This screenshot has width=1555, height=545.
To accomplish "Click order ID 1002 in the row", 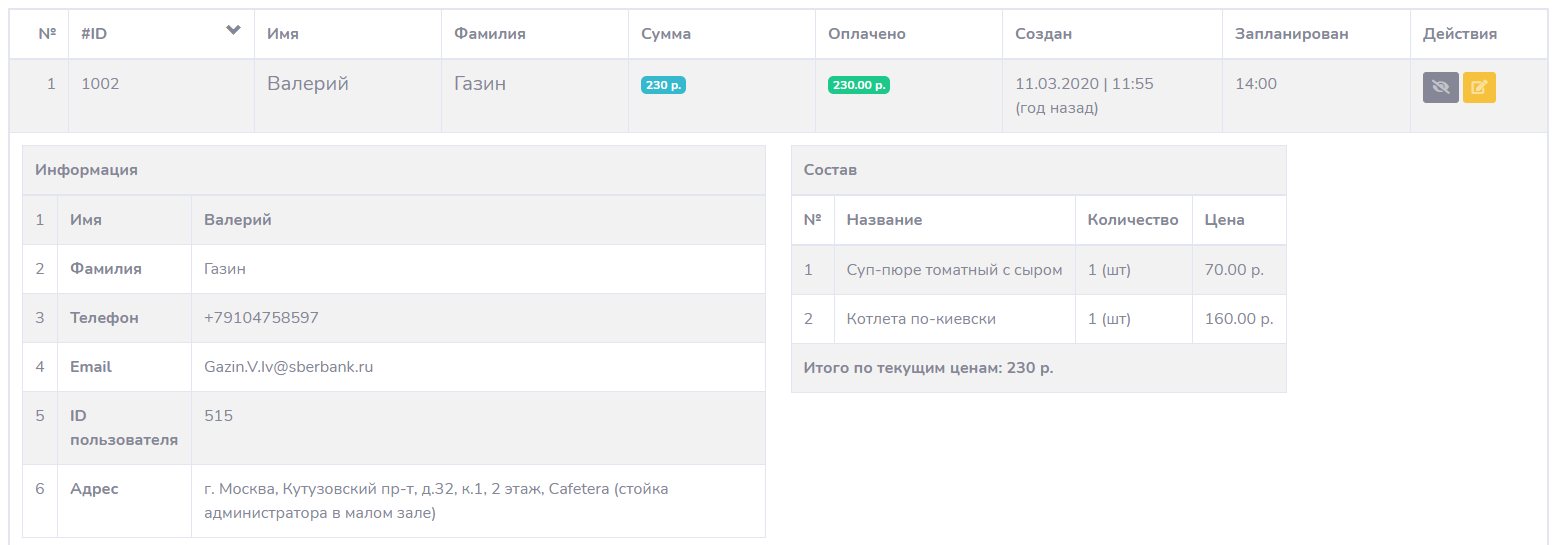I will (x=100, y=84).
